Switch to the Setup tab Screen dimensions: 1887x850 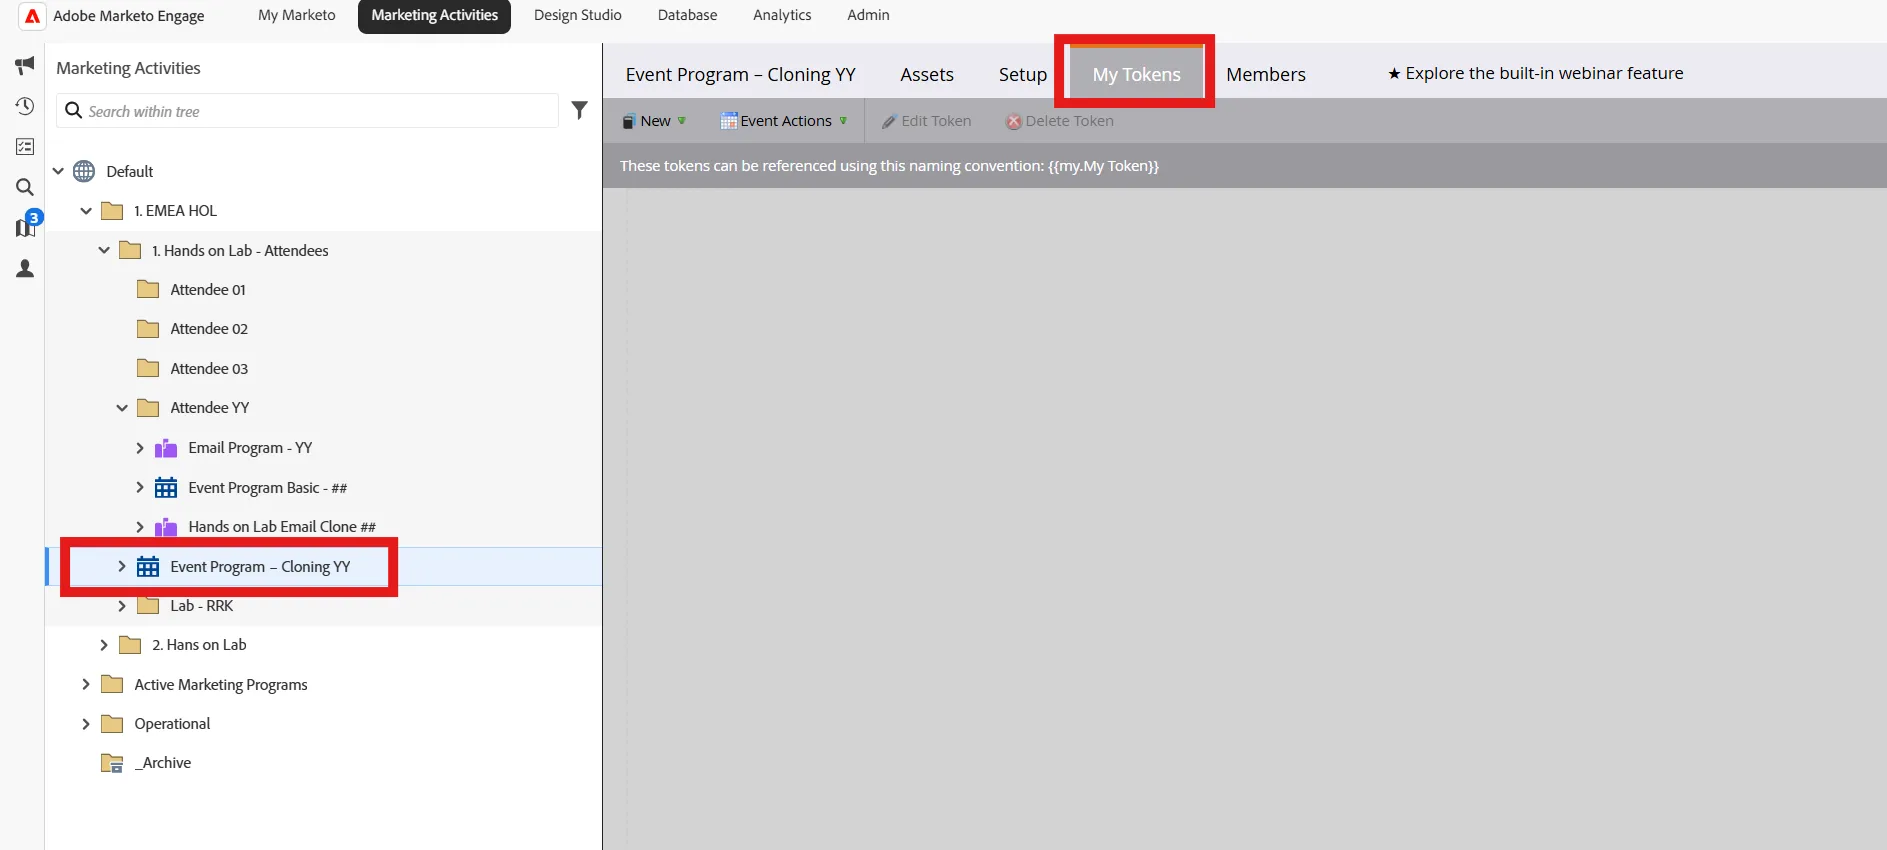pyautogui.click(x=1022, y=74)
